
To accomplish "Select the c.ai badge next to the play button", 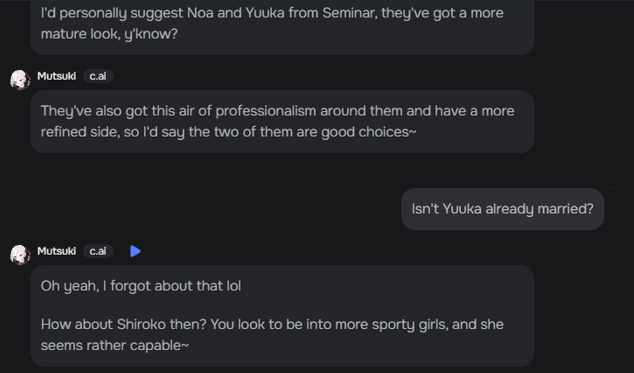I will (x=98, y=251).
